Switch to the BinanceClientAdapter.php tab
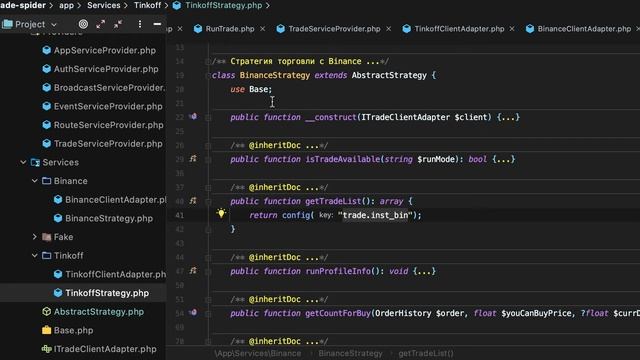This screenshot has width=640, height=360. (x=584, y=29)
